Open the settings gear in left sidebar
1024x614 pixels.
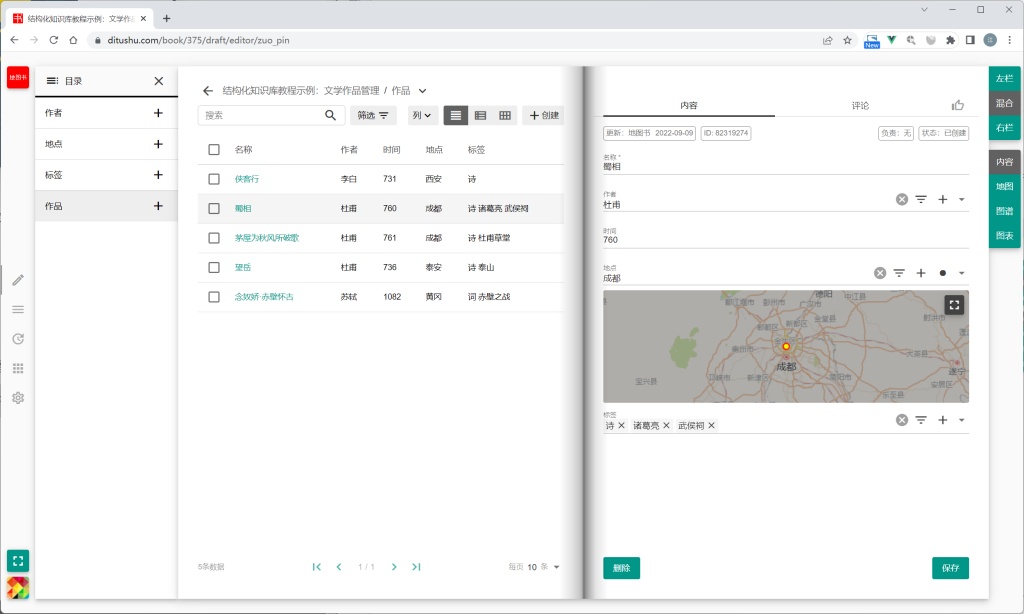pyautogui.click(x=18, y=398)
